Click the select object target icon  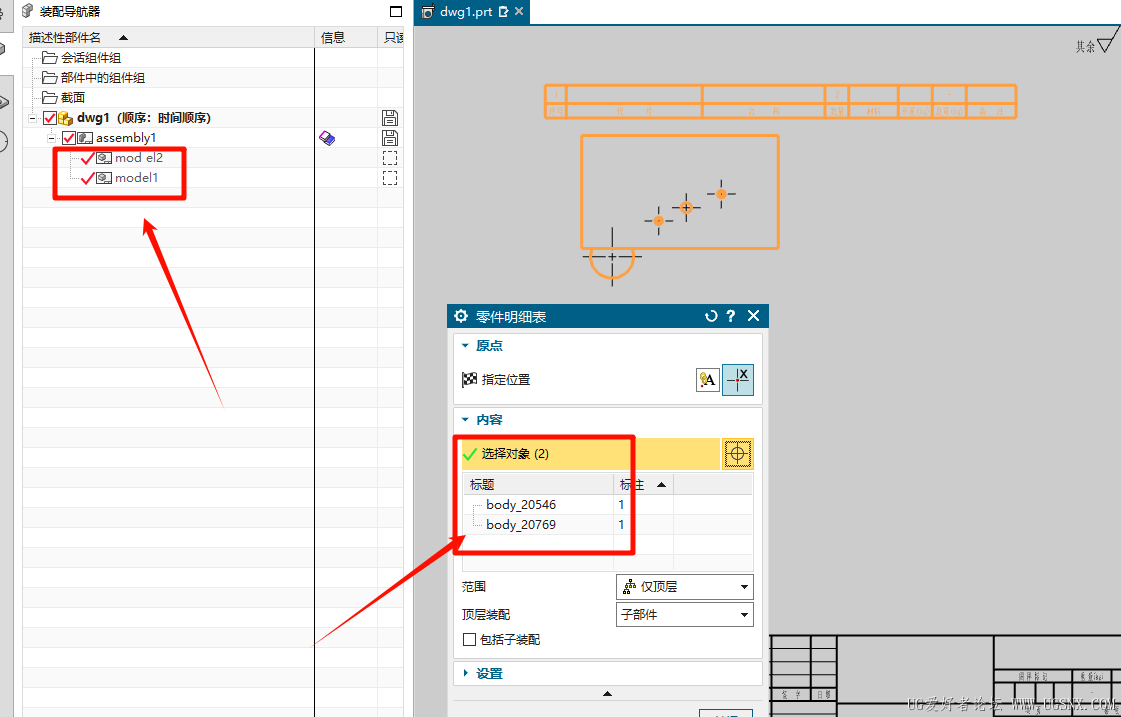(738, 454)
